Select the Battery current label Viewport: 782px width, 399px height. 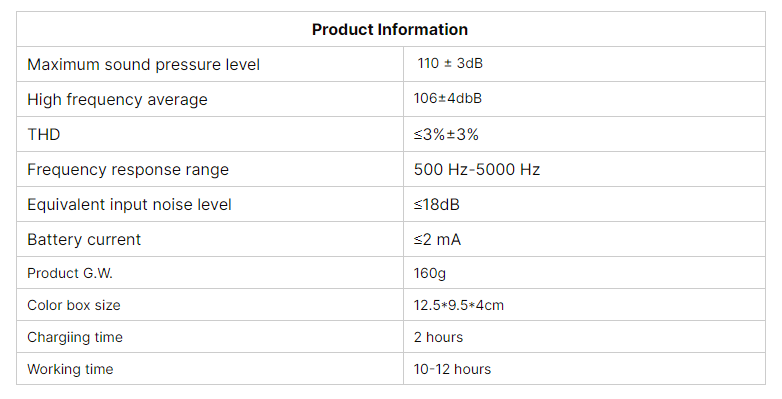pyautogui.click(x=84, y=239)
